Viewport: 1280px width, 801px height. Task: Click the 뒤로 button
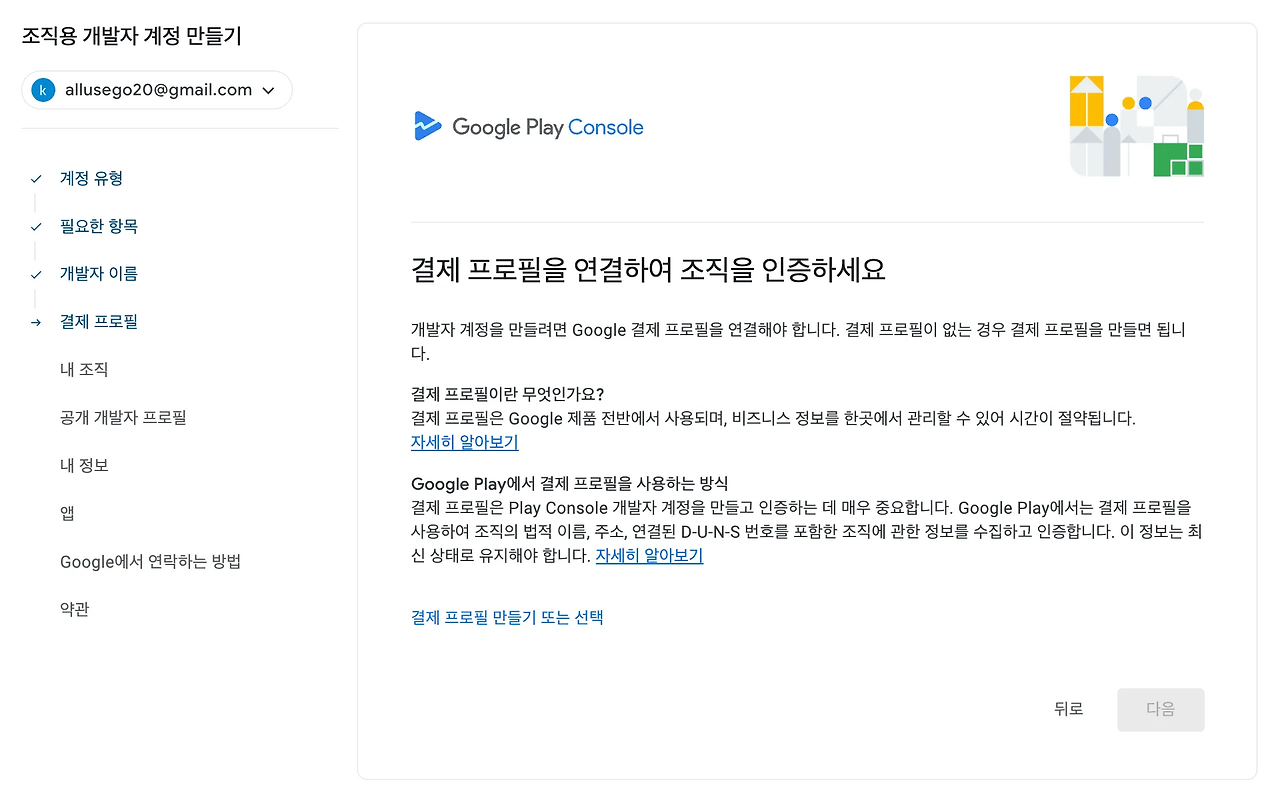(1068, 709)
